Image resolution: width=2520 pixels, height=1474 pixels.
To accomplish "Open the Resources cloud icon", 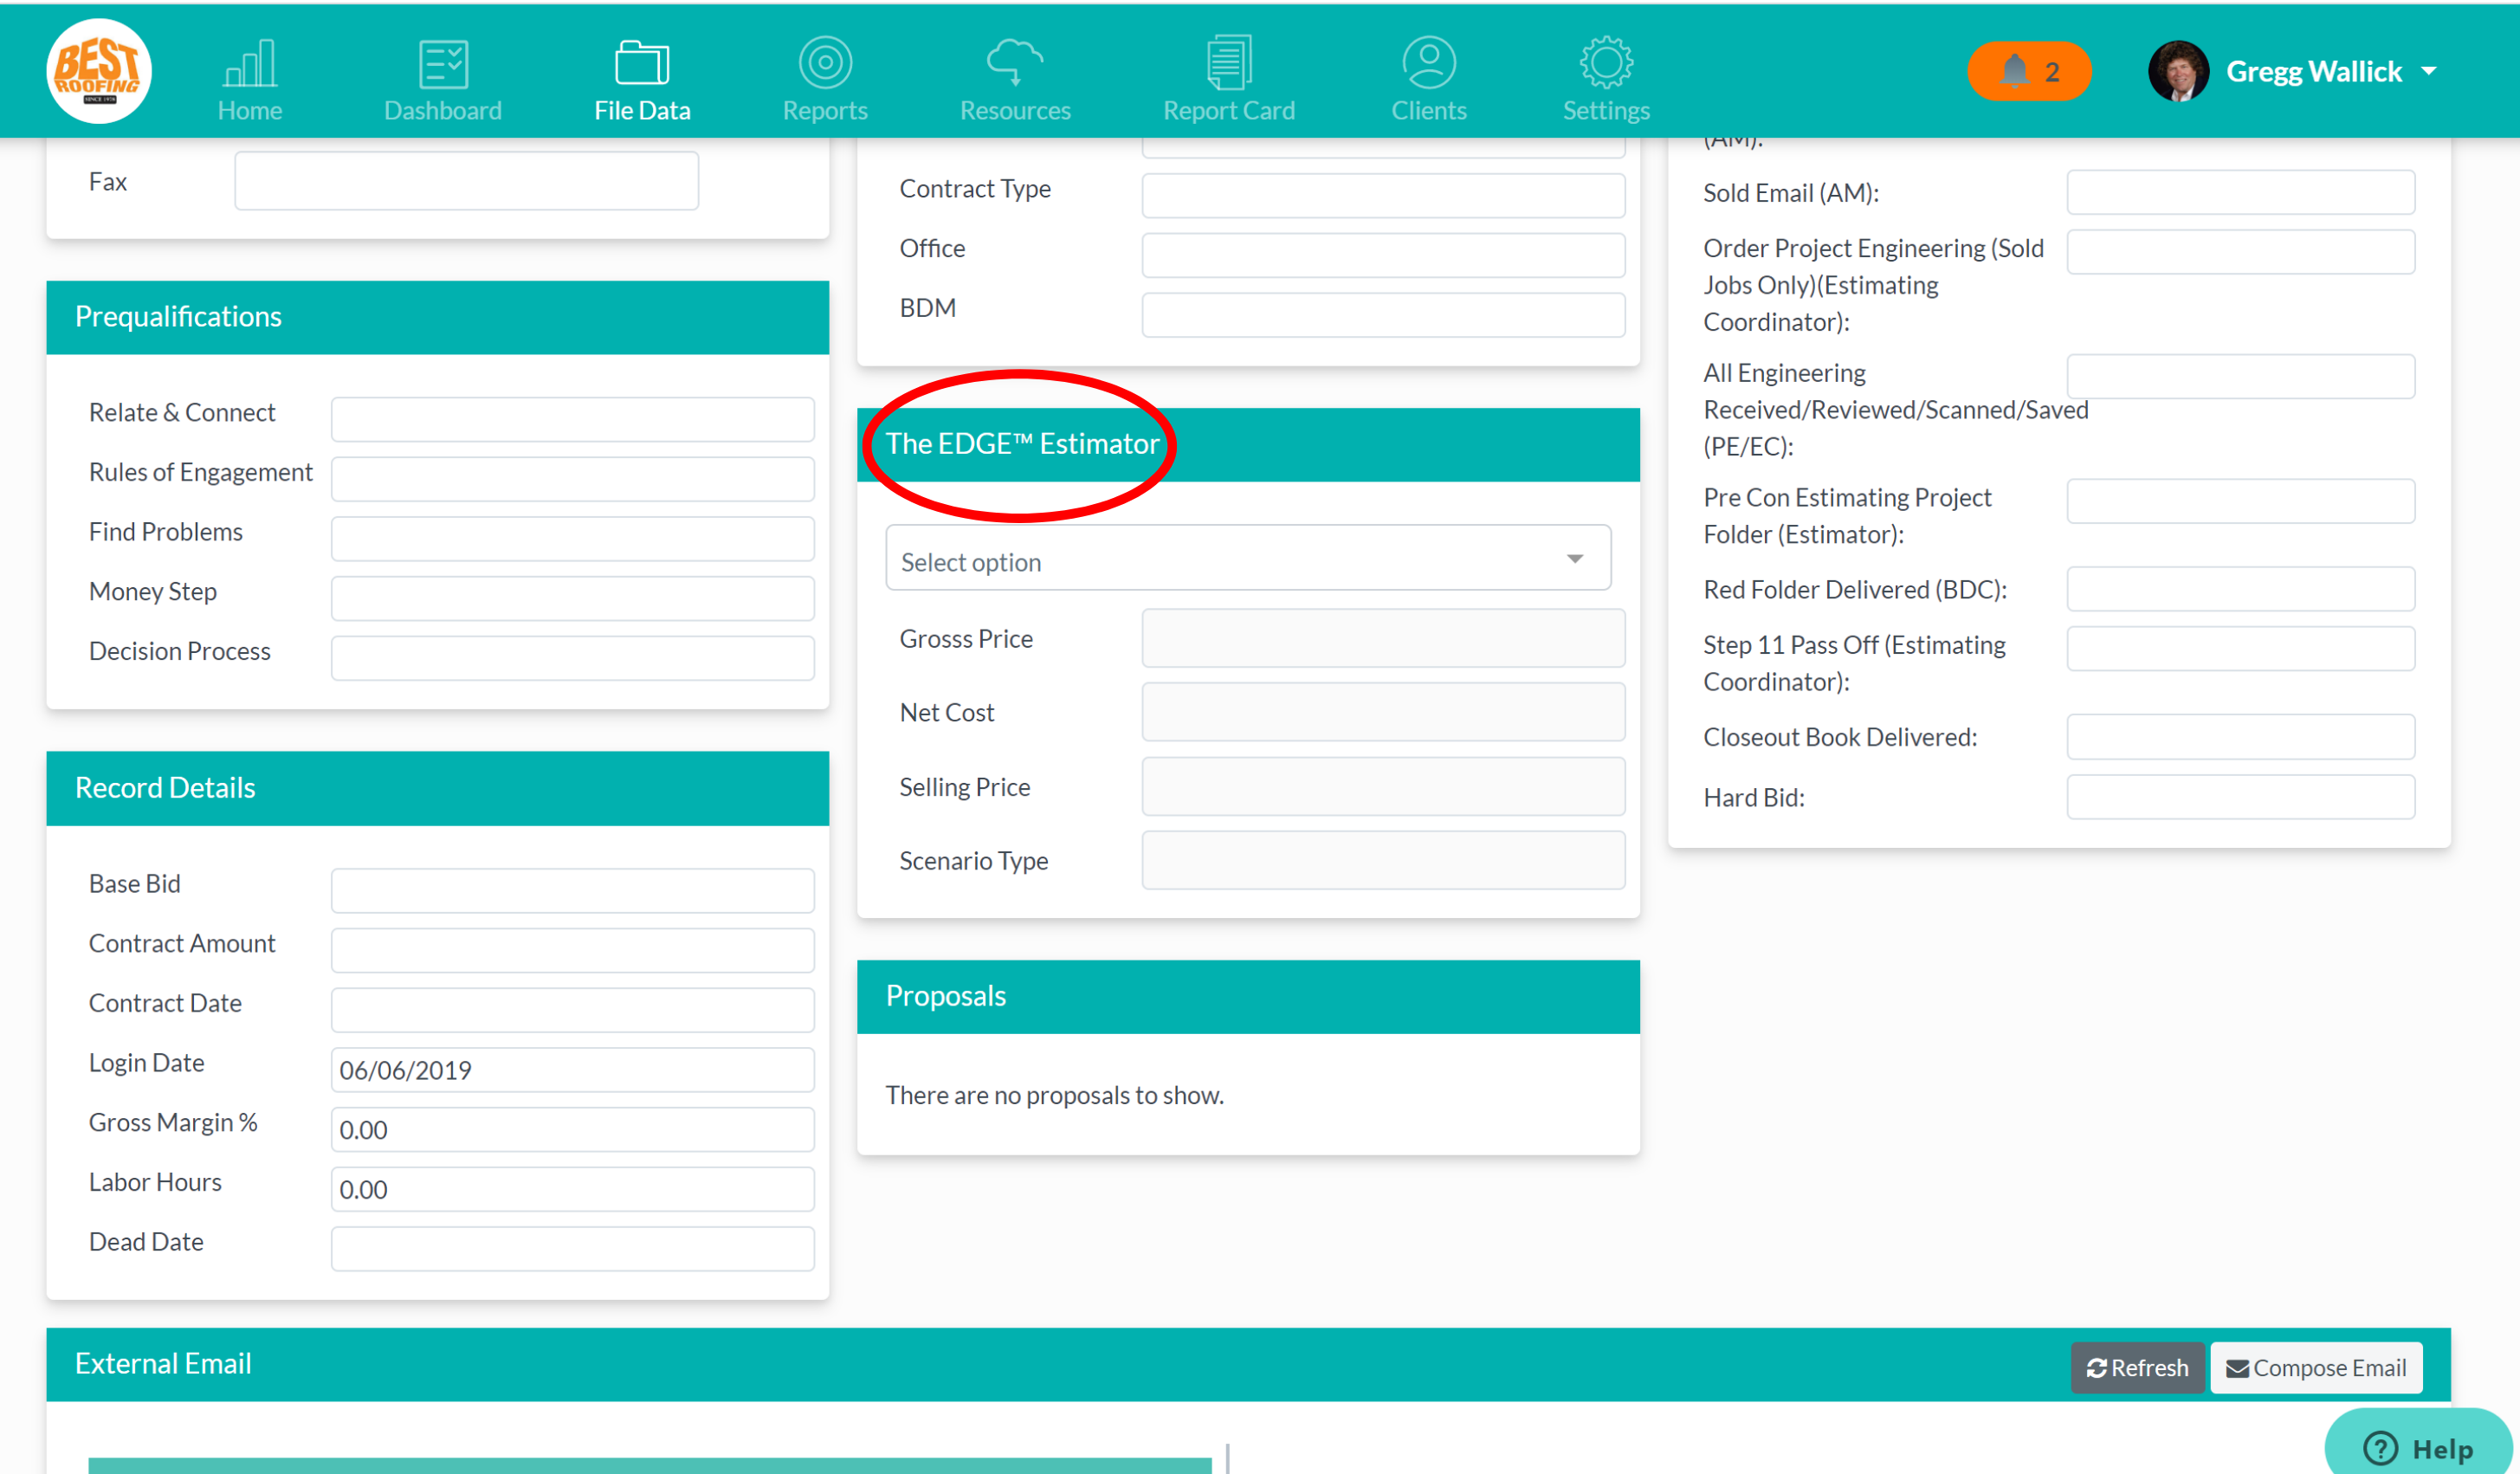I will coord(1015,62).
